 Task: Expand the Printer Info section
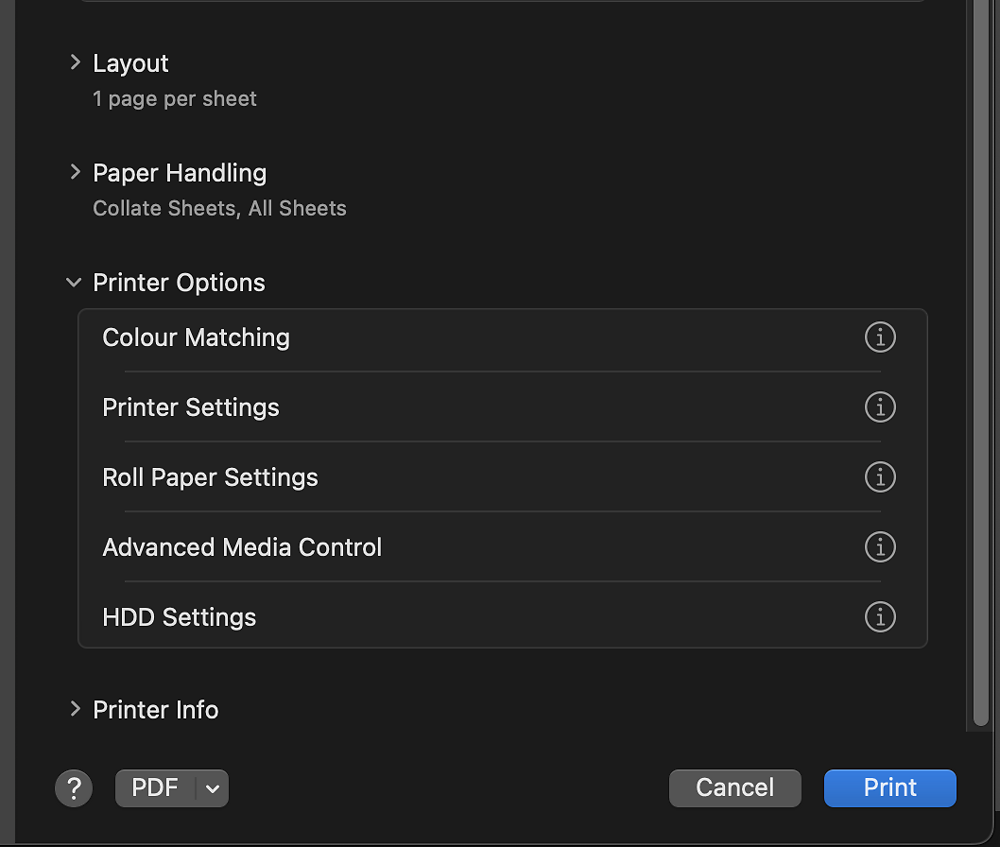[x=75, y=709]
